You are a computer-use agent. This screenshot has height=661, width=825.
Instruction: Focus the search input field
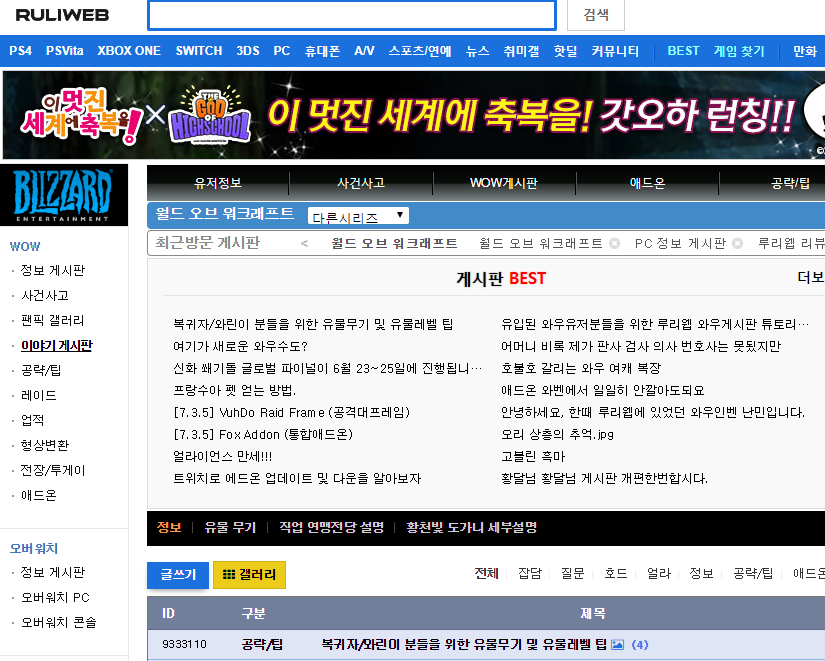pos(352,15)
